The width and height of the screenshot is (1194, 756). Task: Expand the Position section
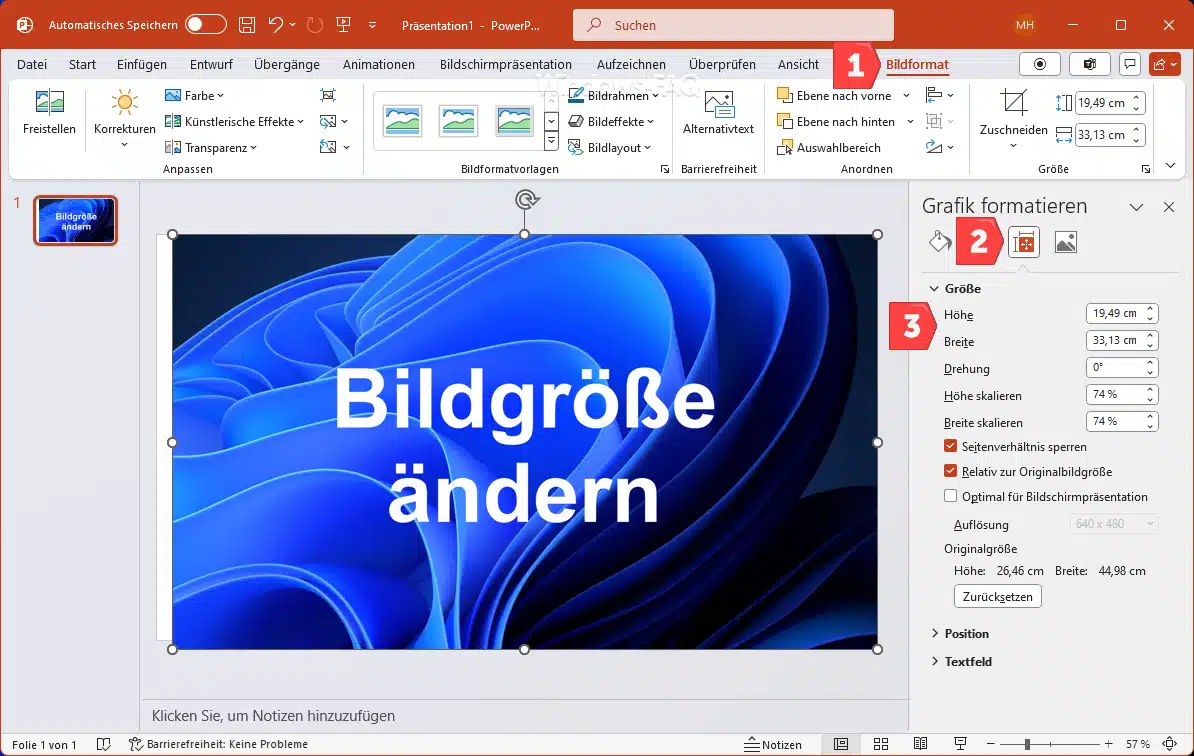[x=966, y=634]
